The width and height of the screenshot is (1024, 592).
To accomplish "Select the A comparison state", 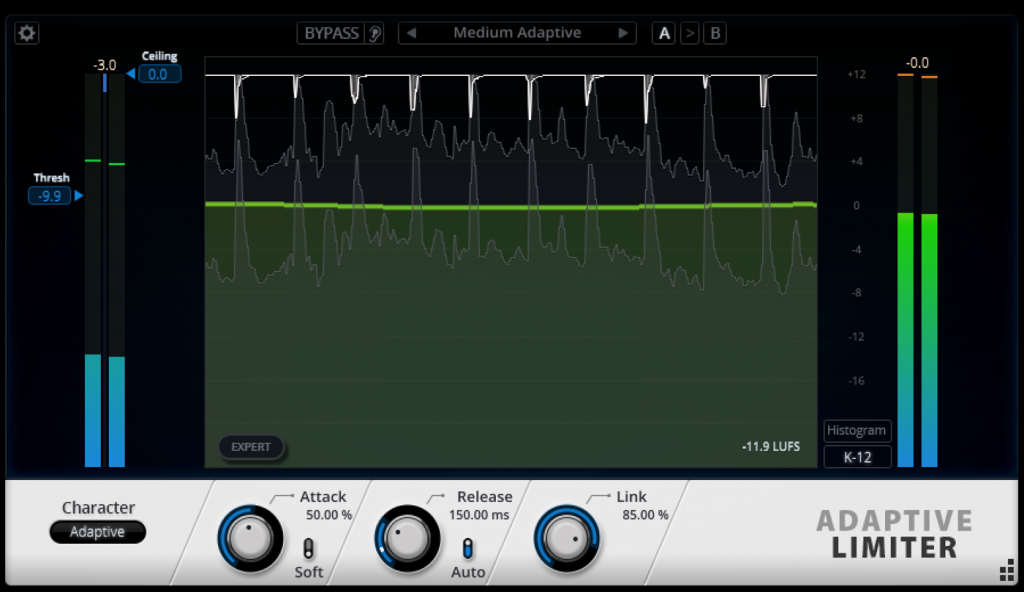I will (664, 33).
